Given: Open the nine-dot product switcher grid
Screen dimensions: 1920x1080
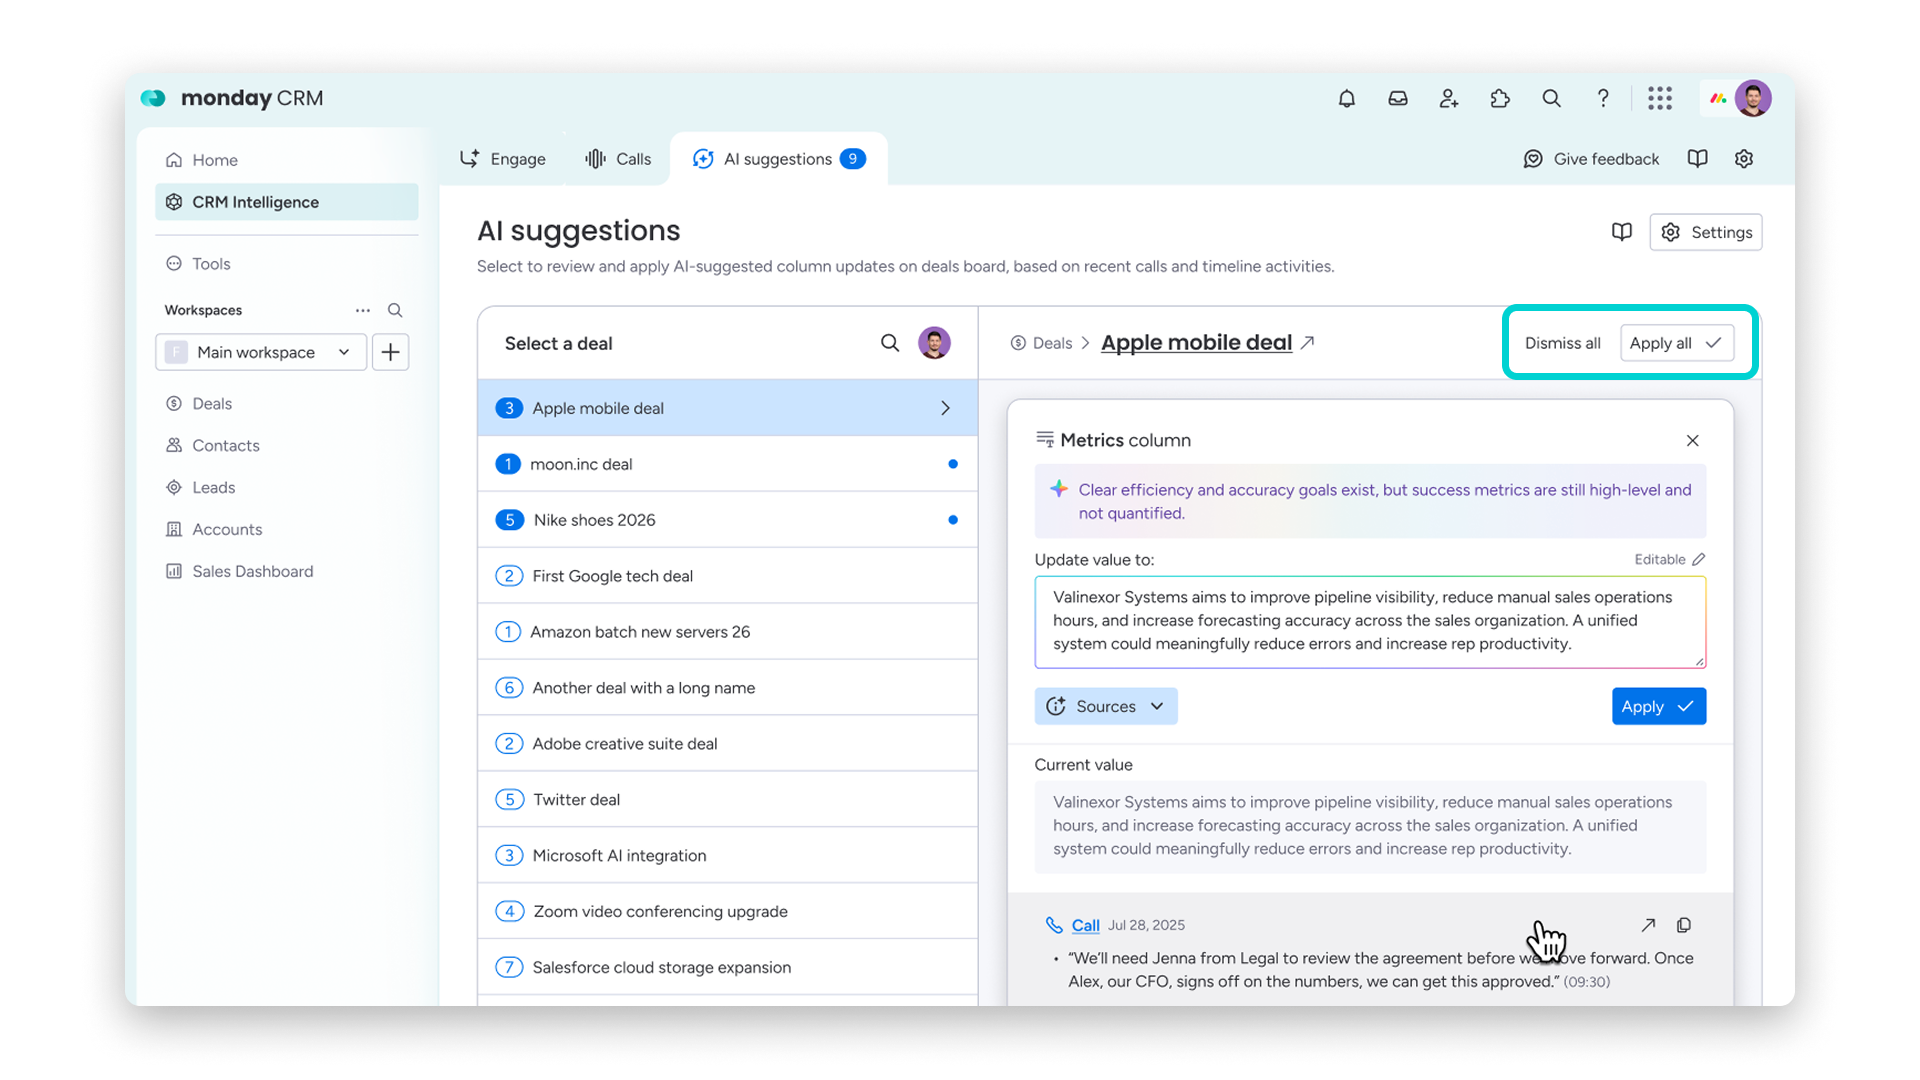Looking at the screenshot, I should point(1660,98).
